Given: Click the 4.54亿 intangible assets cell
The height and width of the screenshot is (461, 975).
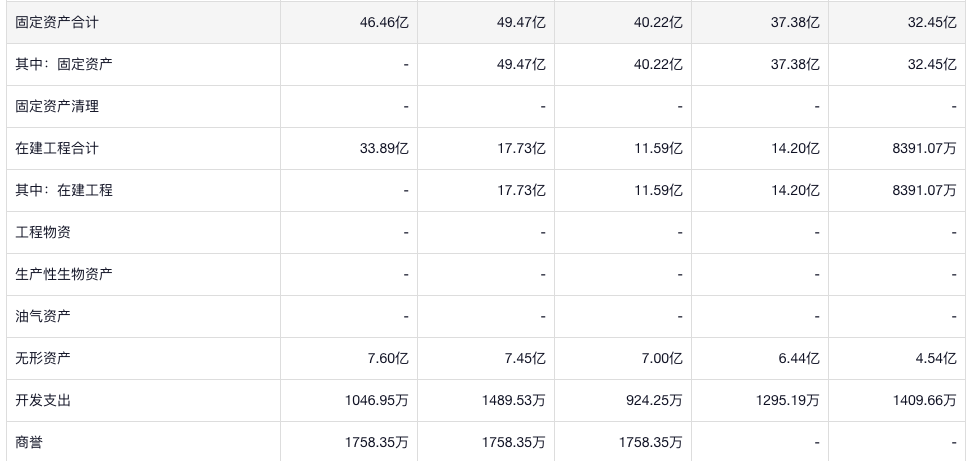Looking at the screenshot, I should point(936,358).
